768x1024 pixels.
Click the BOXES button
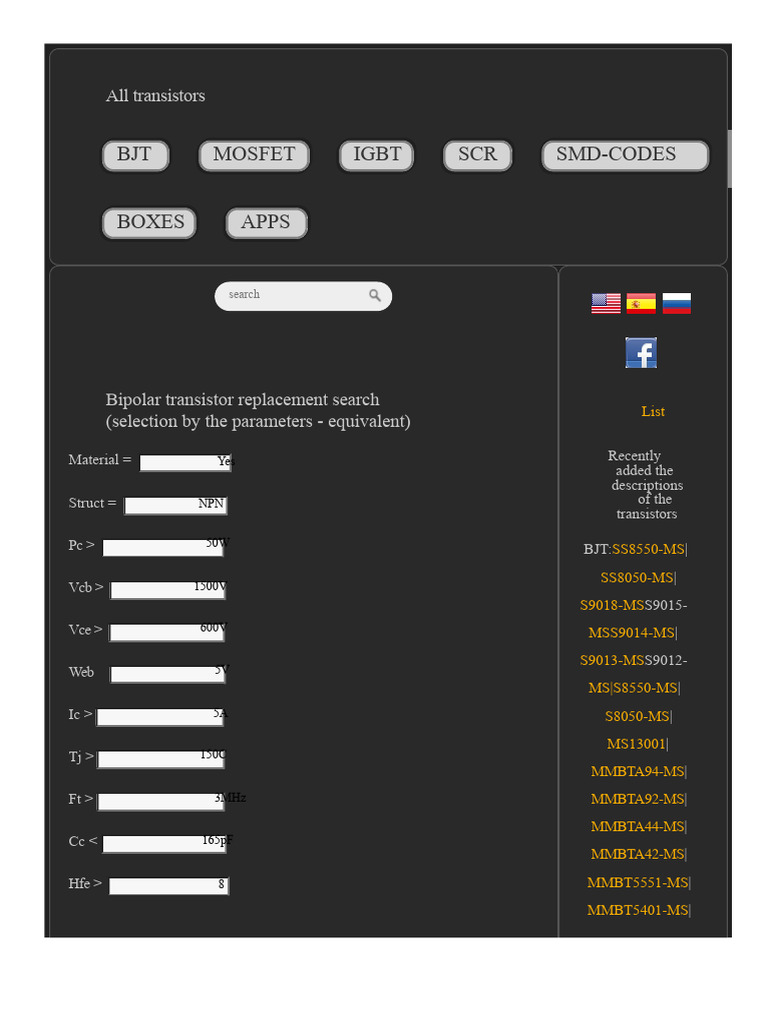pos(150,223)
